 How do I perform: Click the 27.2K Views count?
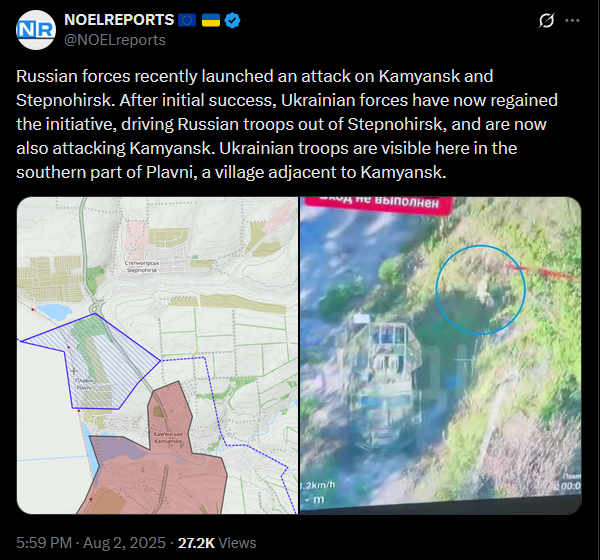click(217, 543)
